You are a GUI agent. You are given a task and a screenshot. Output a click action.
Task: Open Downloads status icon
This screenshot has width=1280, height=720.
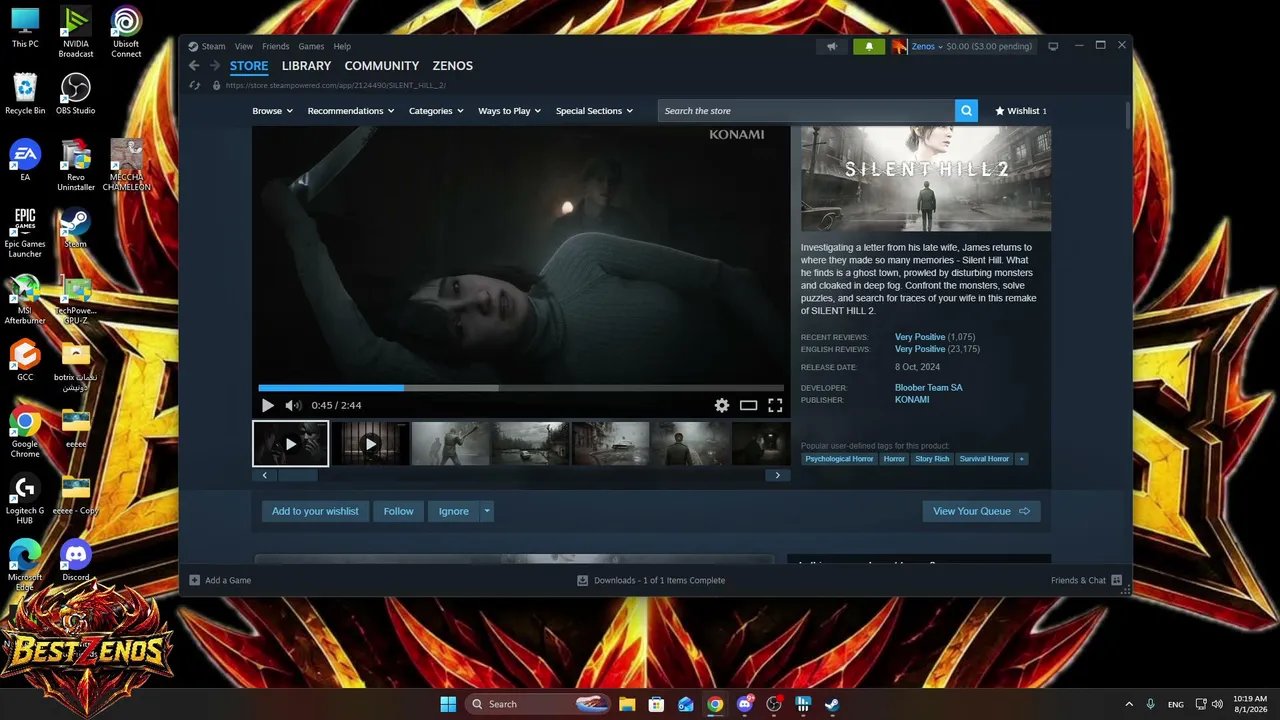pos(582,580)
